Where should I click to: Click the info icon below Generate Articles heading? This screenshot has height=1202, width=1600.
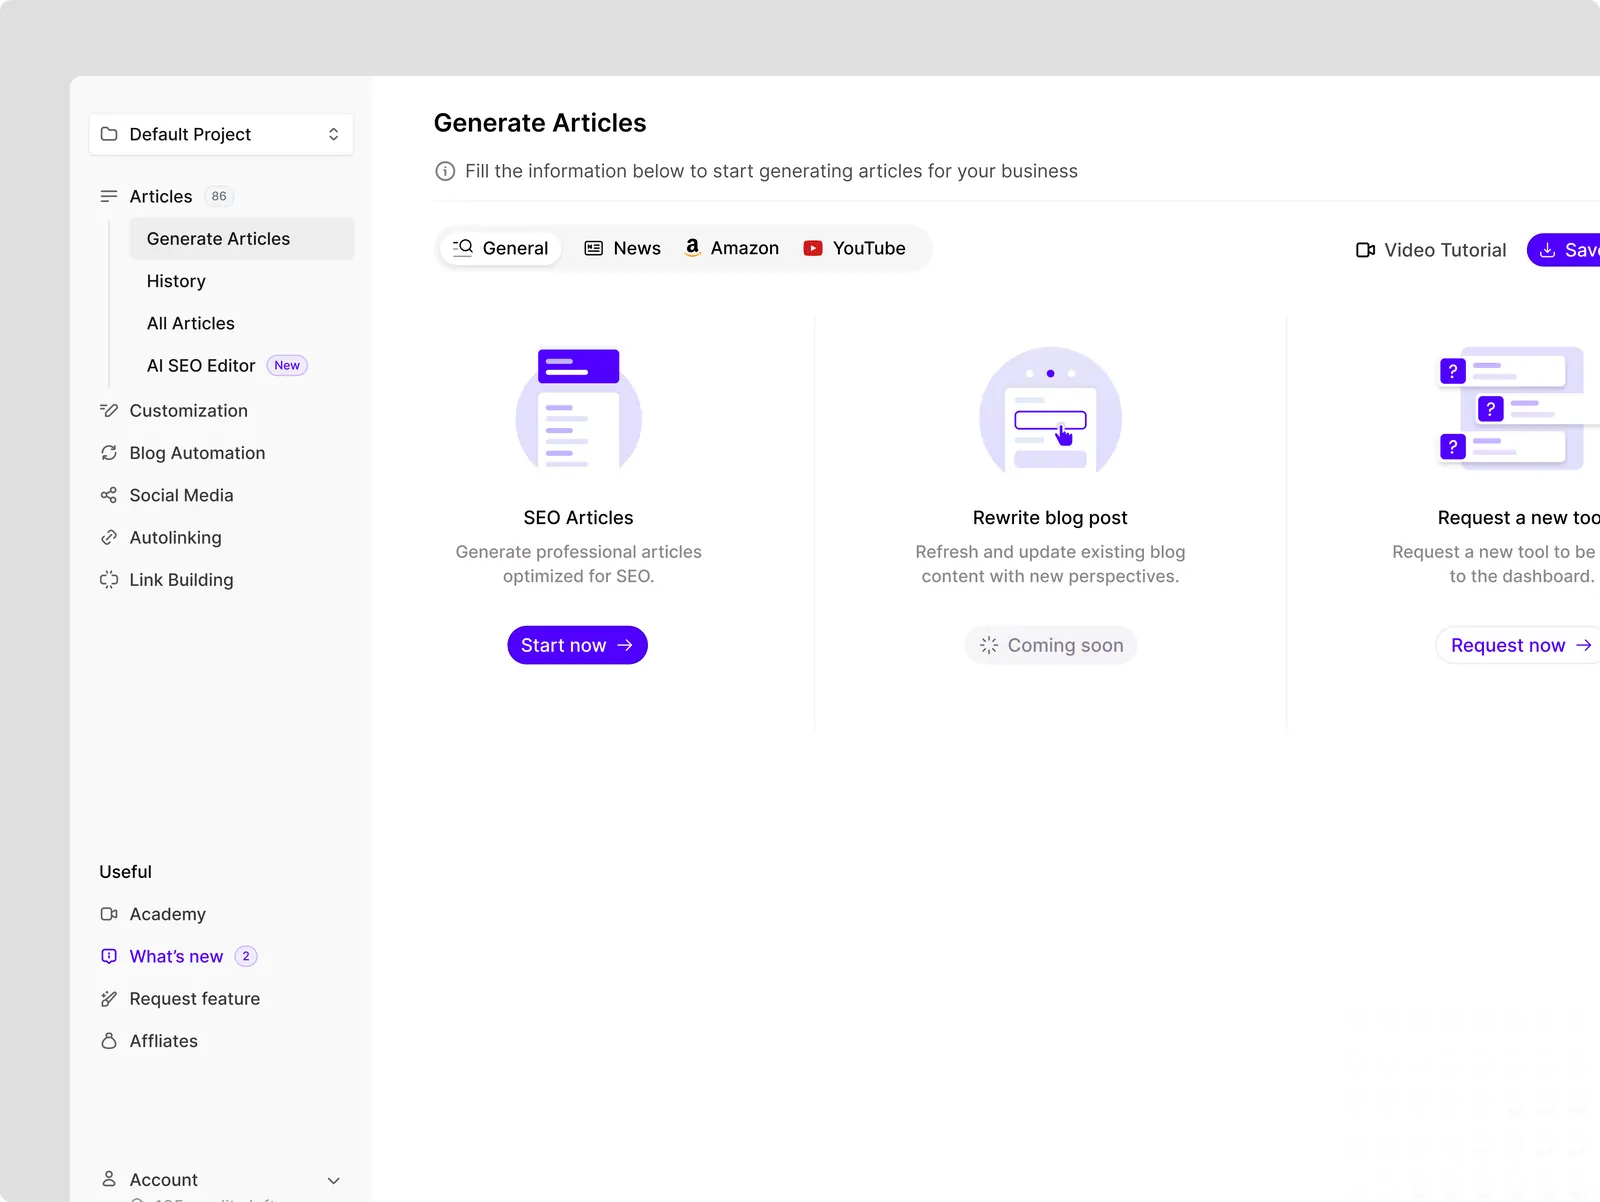point(445,171)
